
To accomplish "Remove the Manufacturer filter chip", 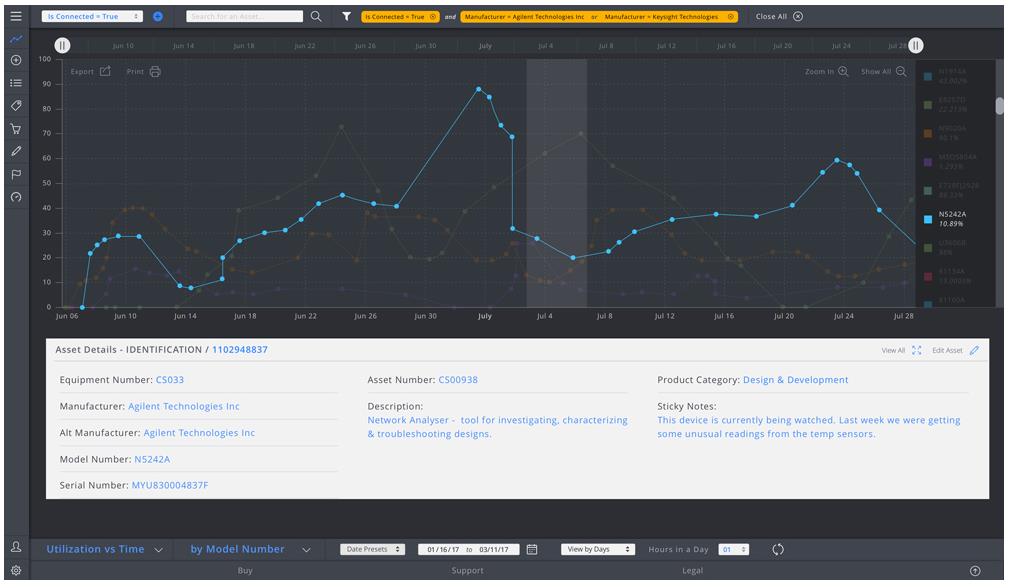I will pos(731,17).
